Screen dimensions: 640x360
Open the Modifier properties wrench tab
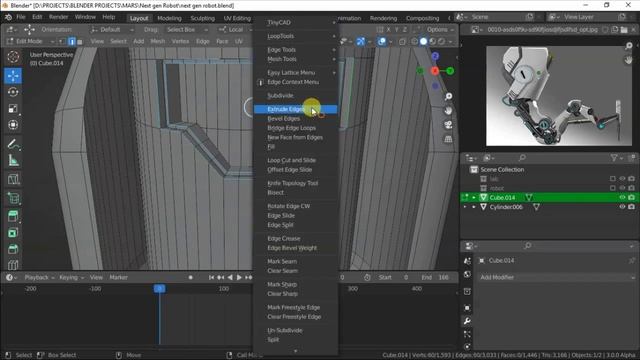tap(467, 321)
